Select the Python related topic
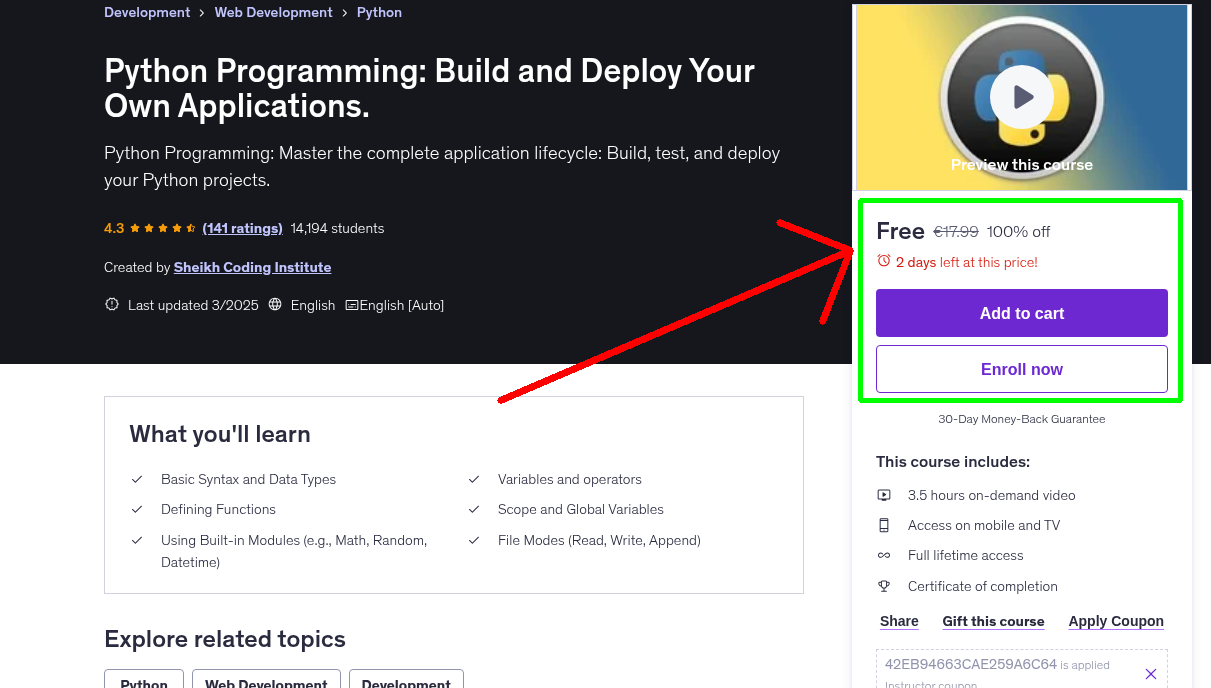The height and width of the screenshot is (688, 1211). (x=143, y=683)
